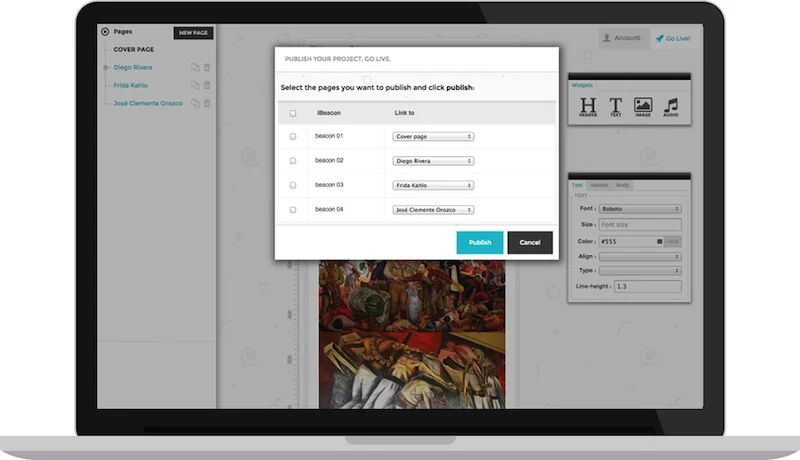Screen dimensions: 800x460
Task: Switch to the Text properties tab
Action: [x=577, y=185]
